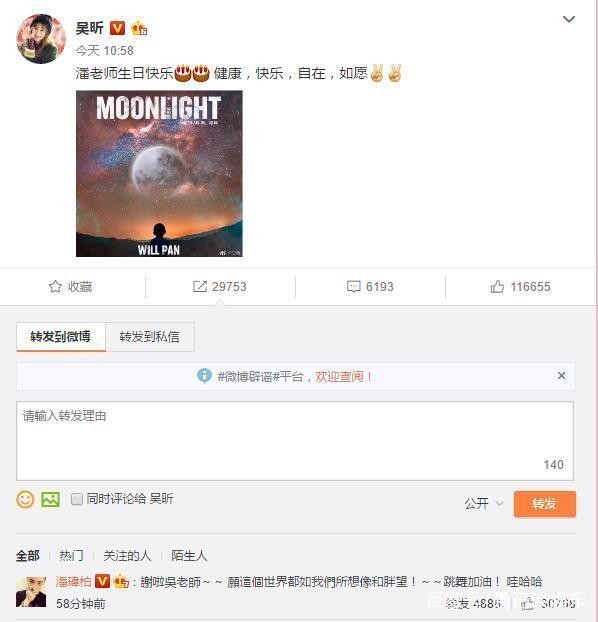This screenshot has width=598, height=622.
Task: Open the 欢迎查阅 link
Action: point(344,376)
